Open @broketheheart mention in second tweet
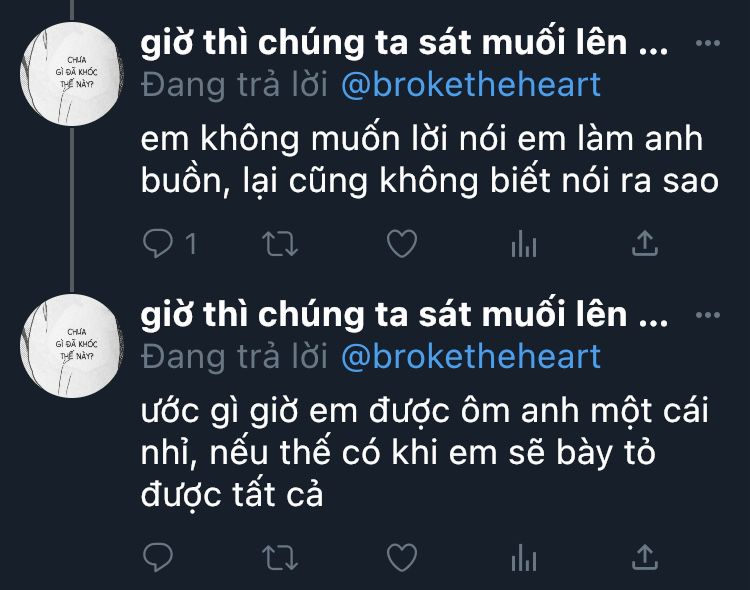750x590 pixels. click(x=471, y=357)
